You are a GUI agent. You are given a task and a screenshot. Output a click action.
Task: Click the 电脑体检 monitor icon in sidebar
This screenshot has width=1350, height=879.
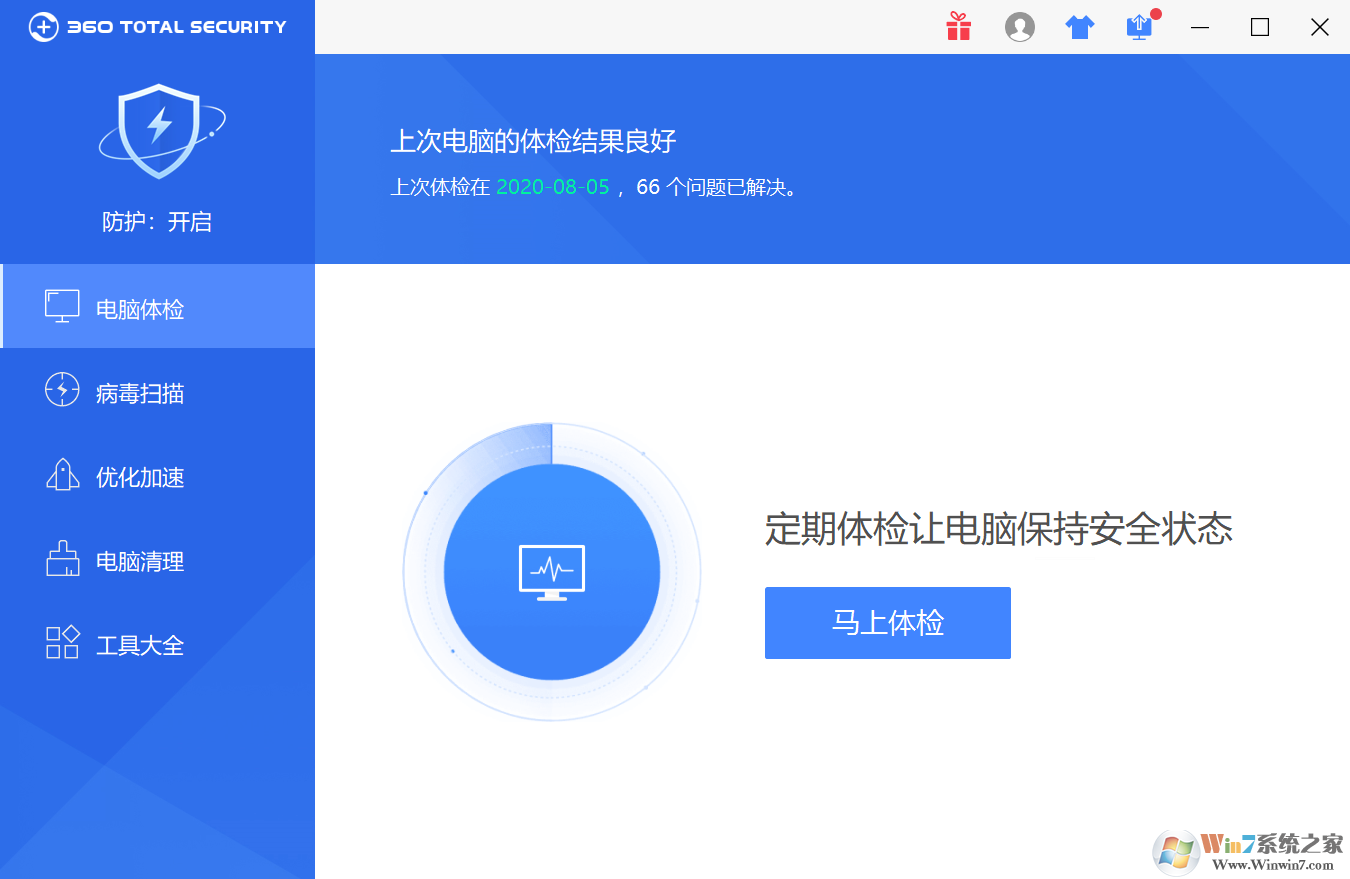[62, 306]
